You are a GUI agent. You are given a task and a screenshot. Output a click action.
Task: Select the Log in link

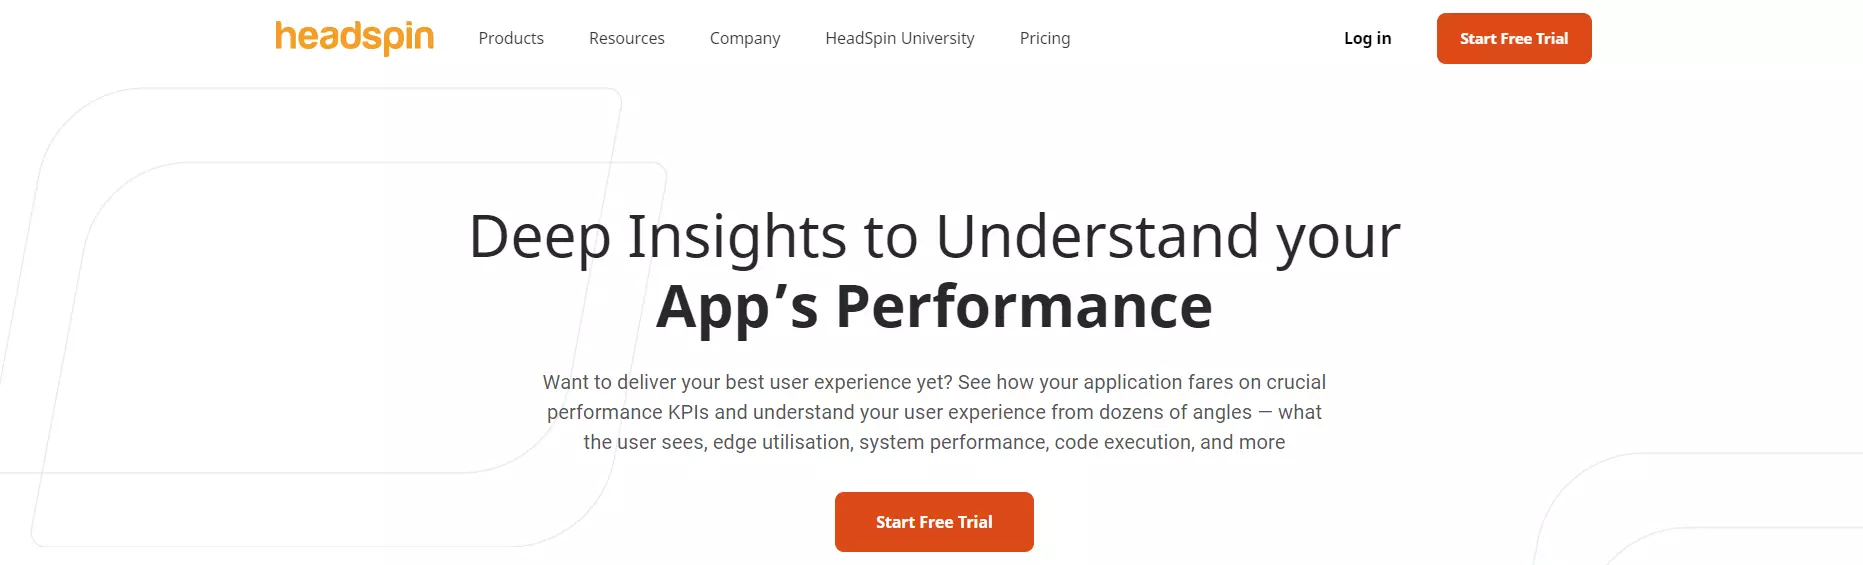[x=1367, y=38]
